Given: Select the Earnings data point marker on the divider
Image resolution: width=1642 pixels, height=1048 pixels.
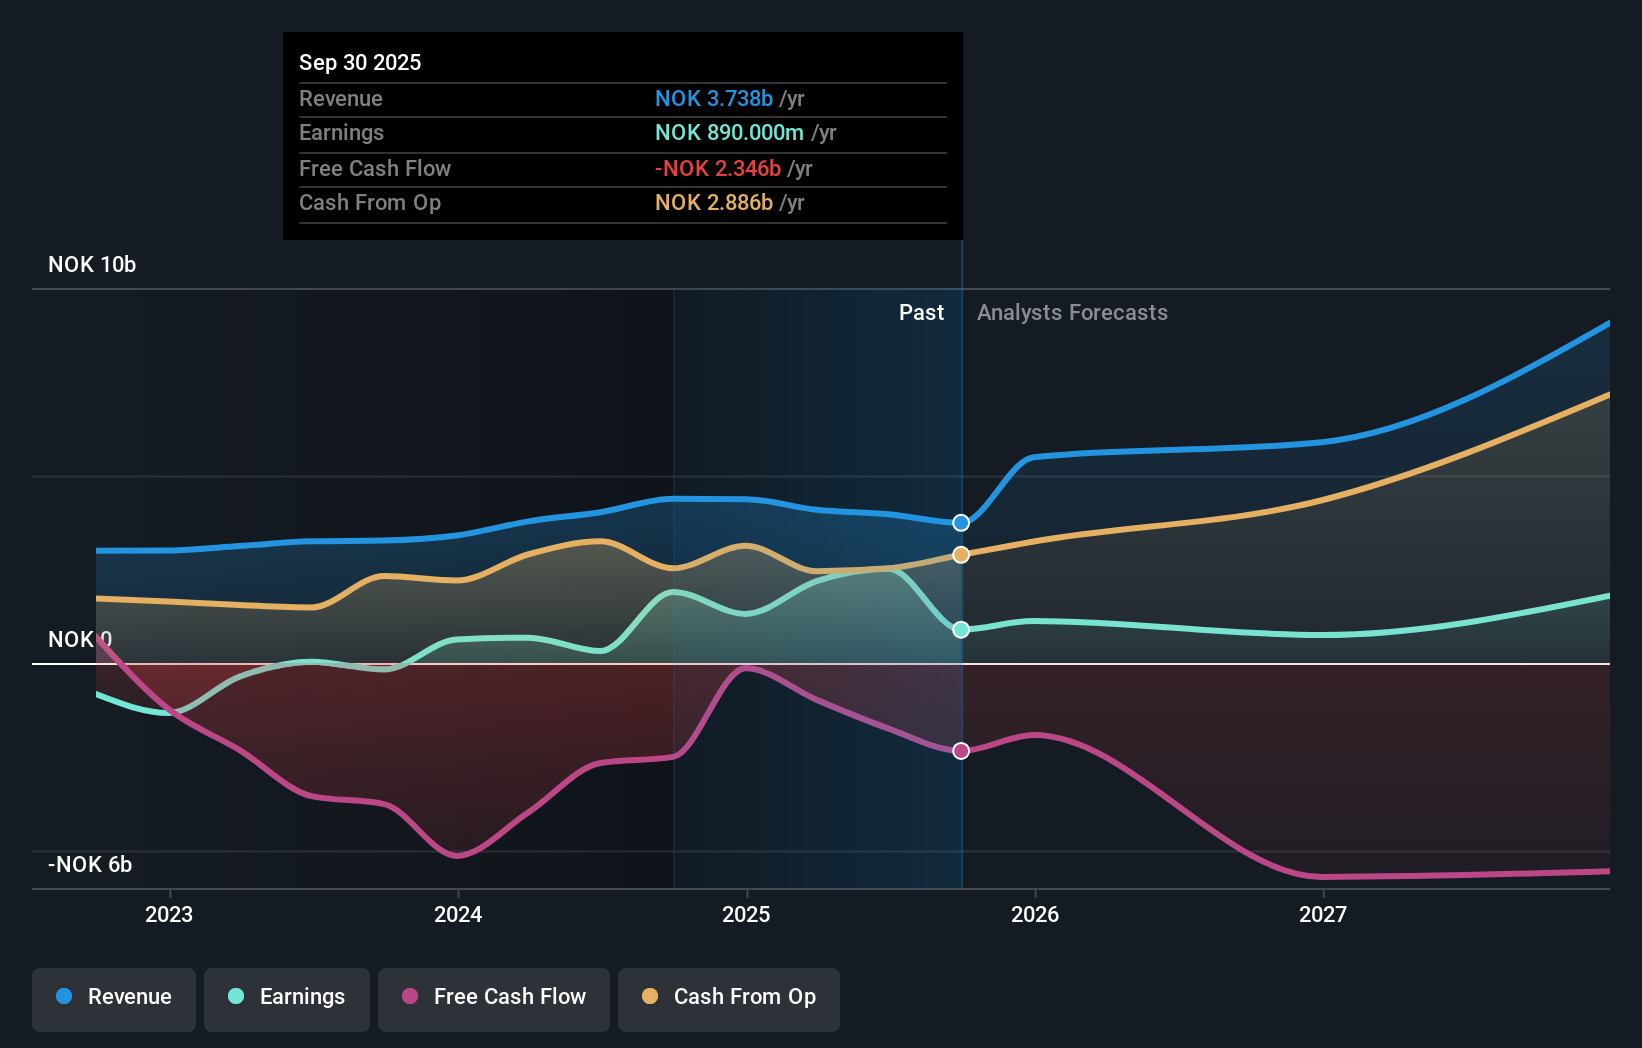Looking at the screenshot, I should pyautogui.click(x=960, y=629).
